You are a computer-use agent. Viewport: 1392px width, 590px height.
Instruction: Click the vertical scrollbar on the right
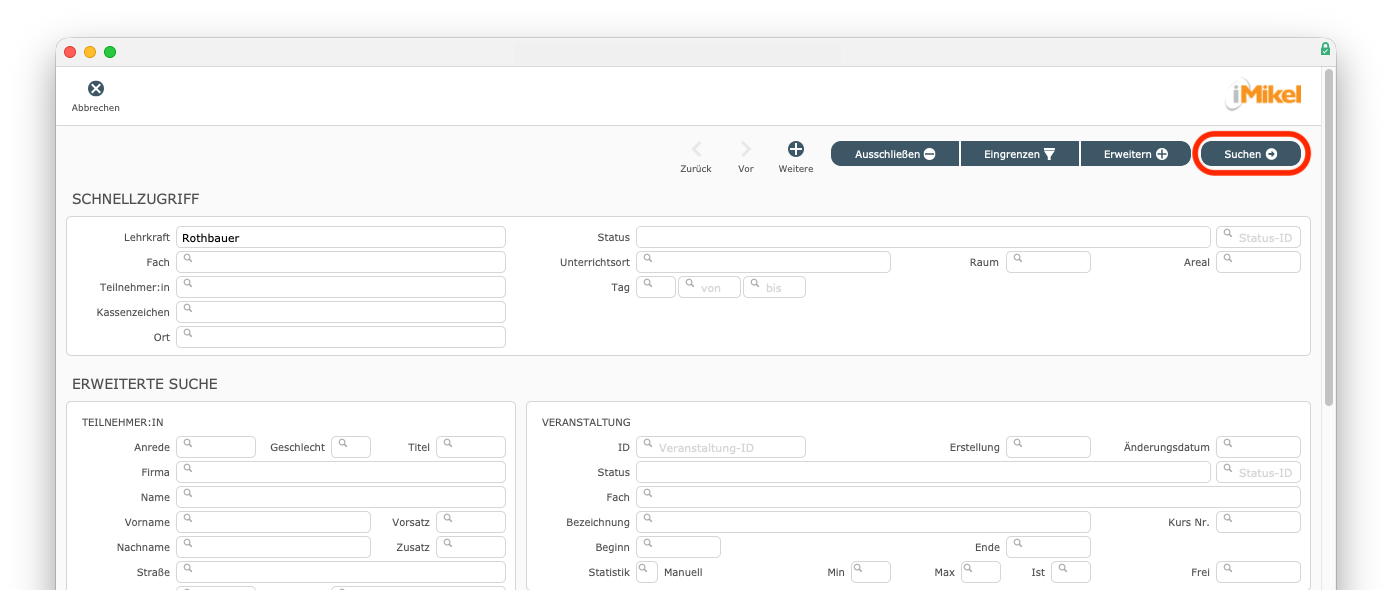pos(1329,240)
